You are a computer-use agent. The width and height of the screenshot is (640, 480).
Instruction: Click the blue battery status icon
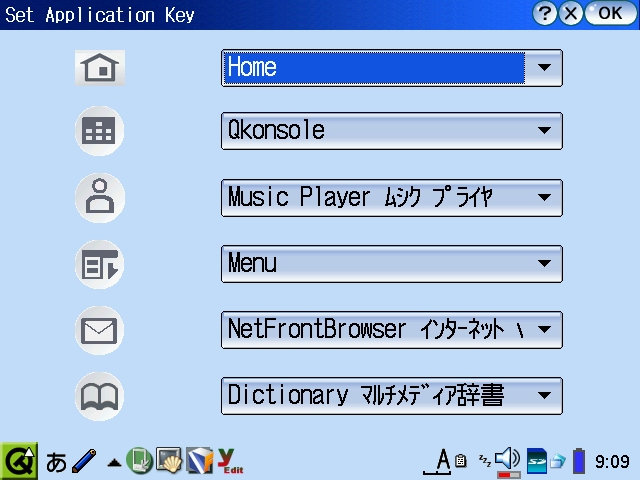[579, 461]
